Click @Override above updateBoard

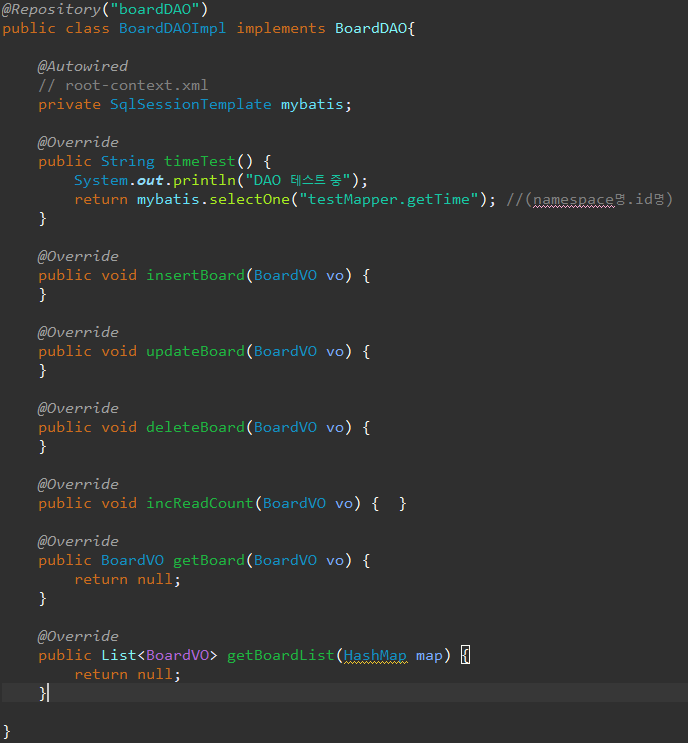point(78,332)
